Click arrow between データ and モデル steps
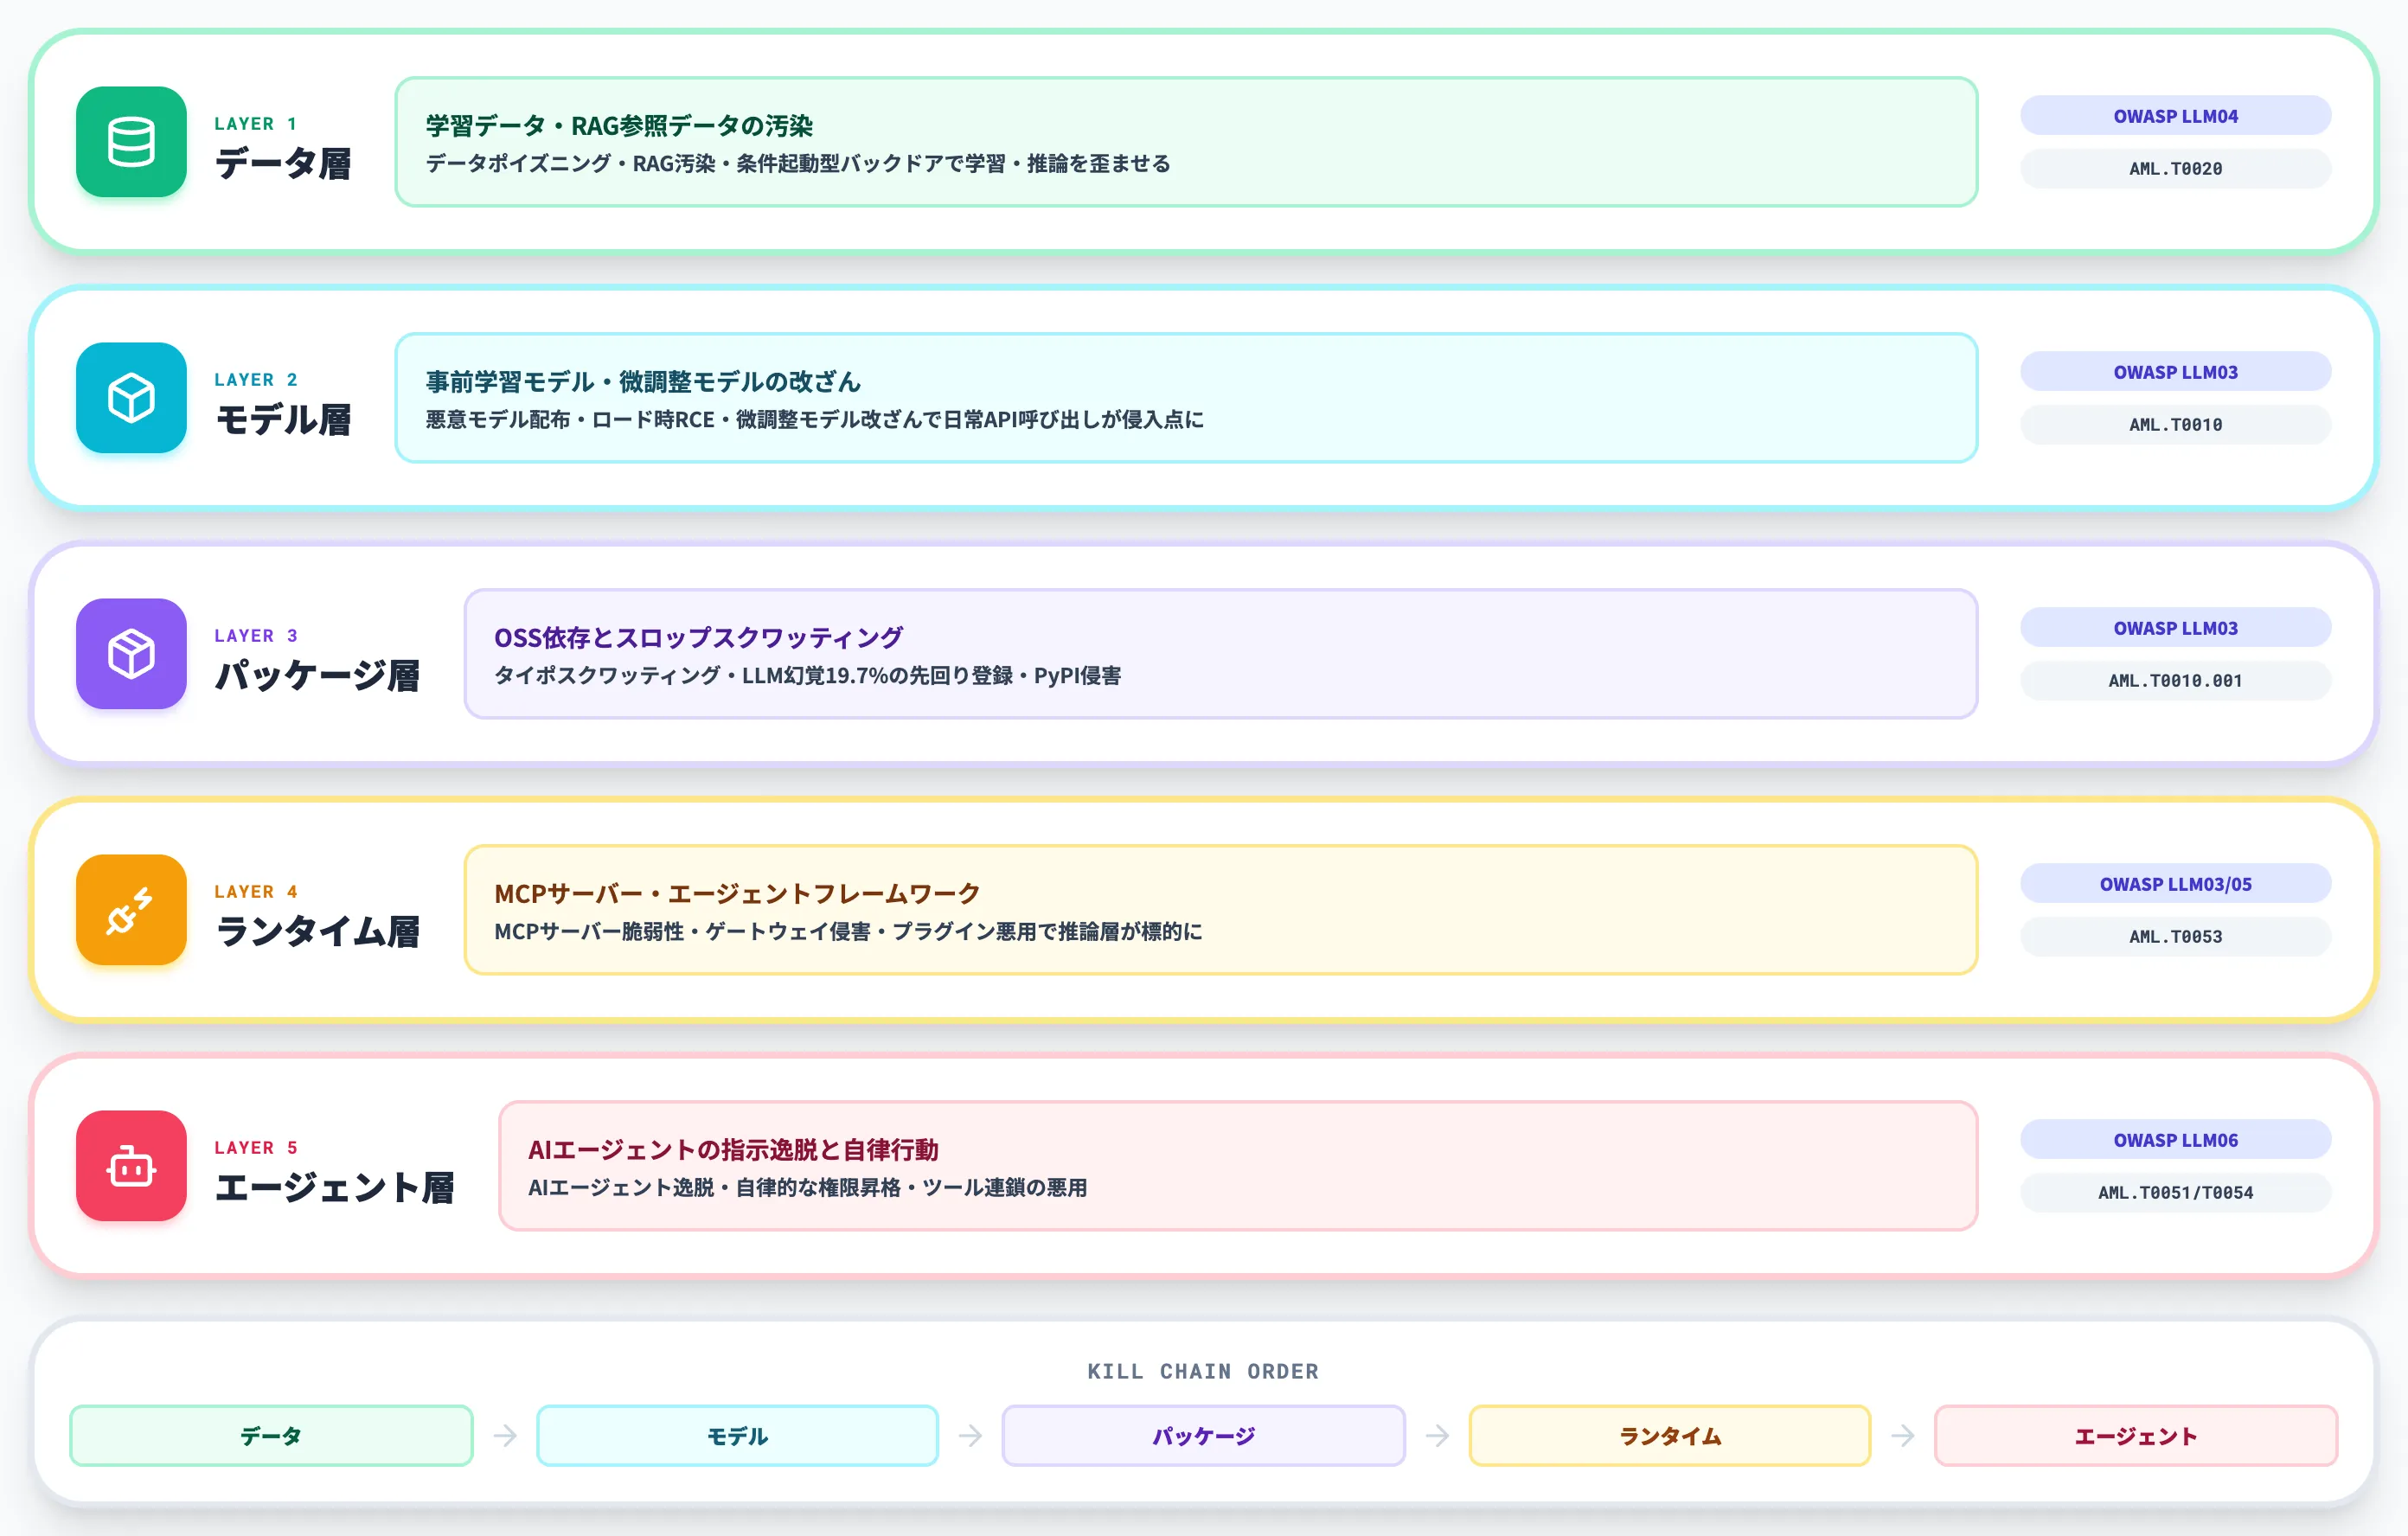Image resolution: width=2408 pixels, height=1536 pixels. [505, 1436]
